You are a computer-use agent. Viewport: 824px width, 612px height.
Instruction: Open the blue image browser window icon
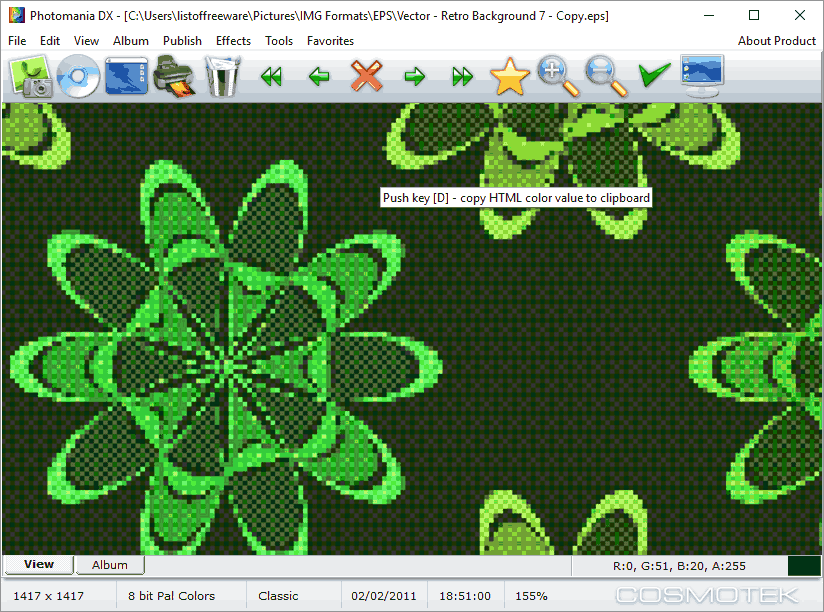(x=126, y=77)
